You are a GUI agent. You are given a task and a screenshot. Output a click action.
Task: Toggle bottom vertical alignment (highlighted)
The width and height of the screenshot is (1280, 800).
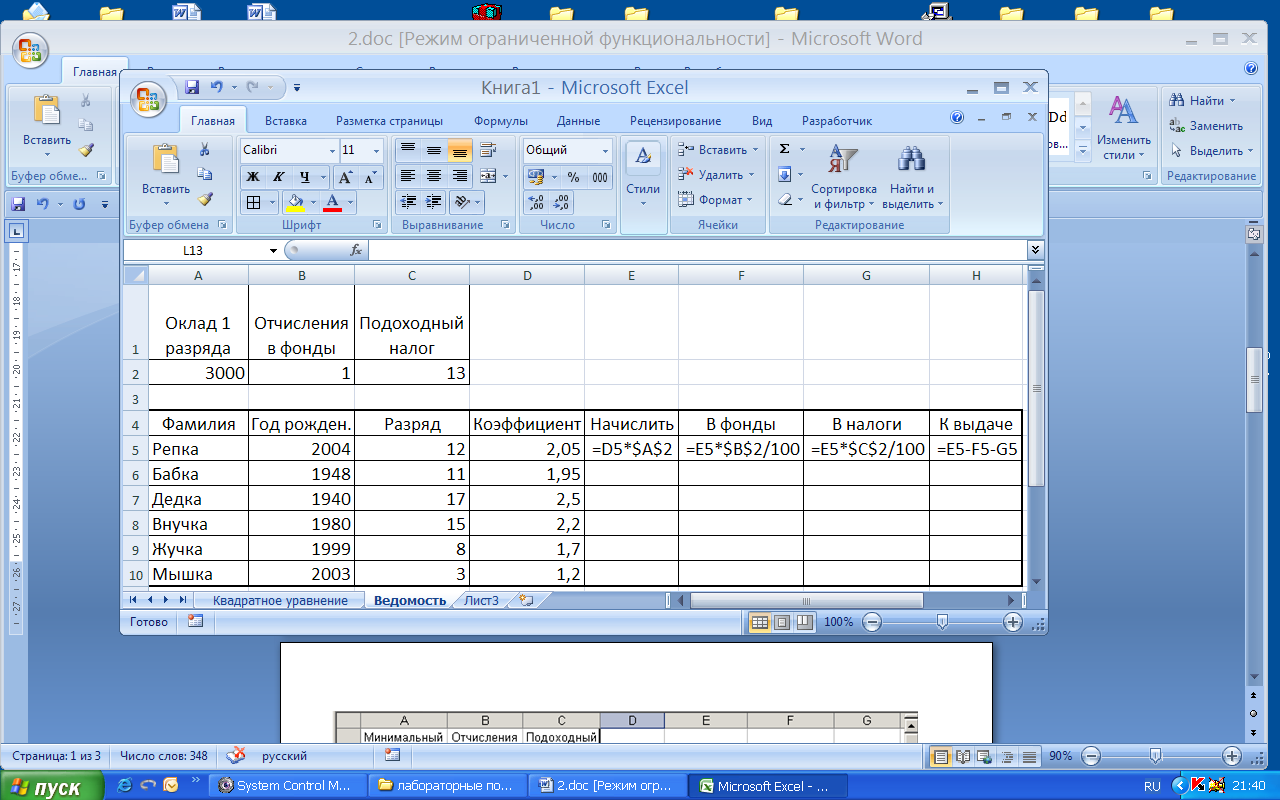[x=460, y=151]
